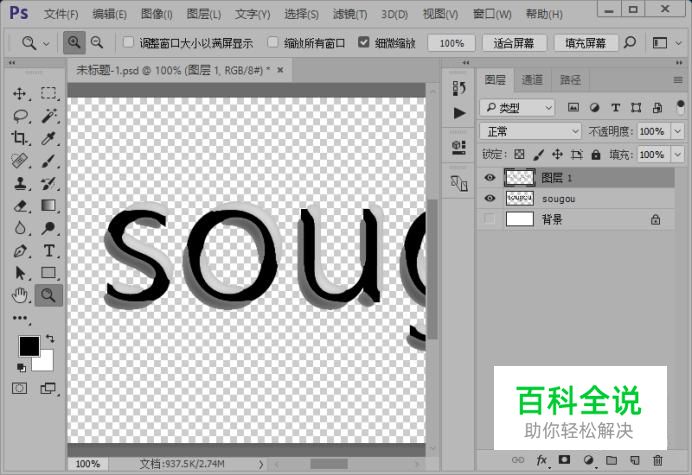692x475 pixels.
Task: Select the Clone Stamp tool
Action: [x=19, y=183]
